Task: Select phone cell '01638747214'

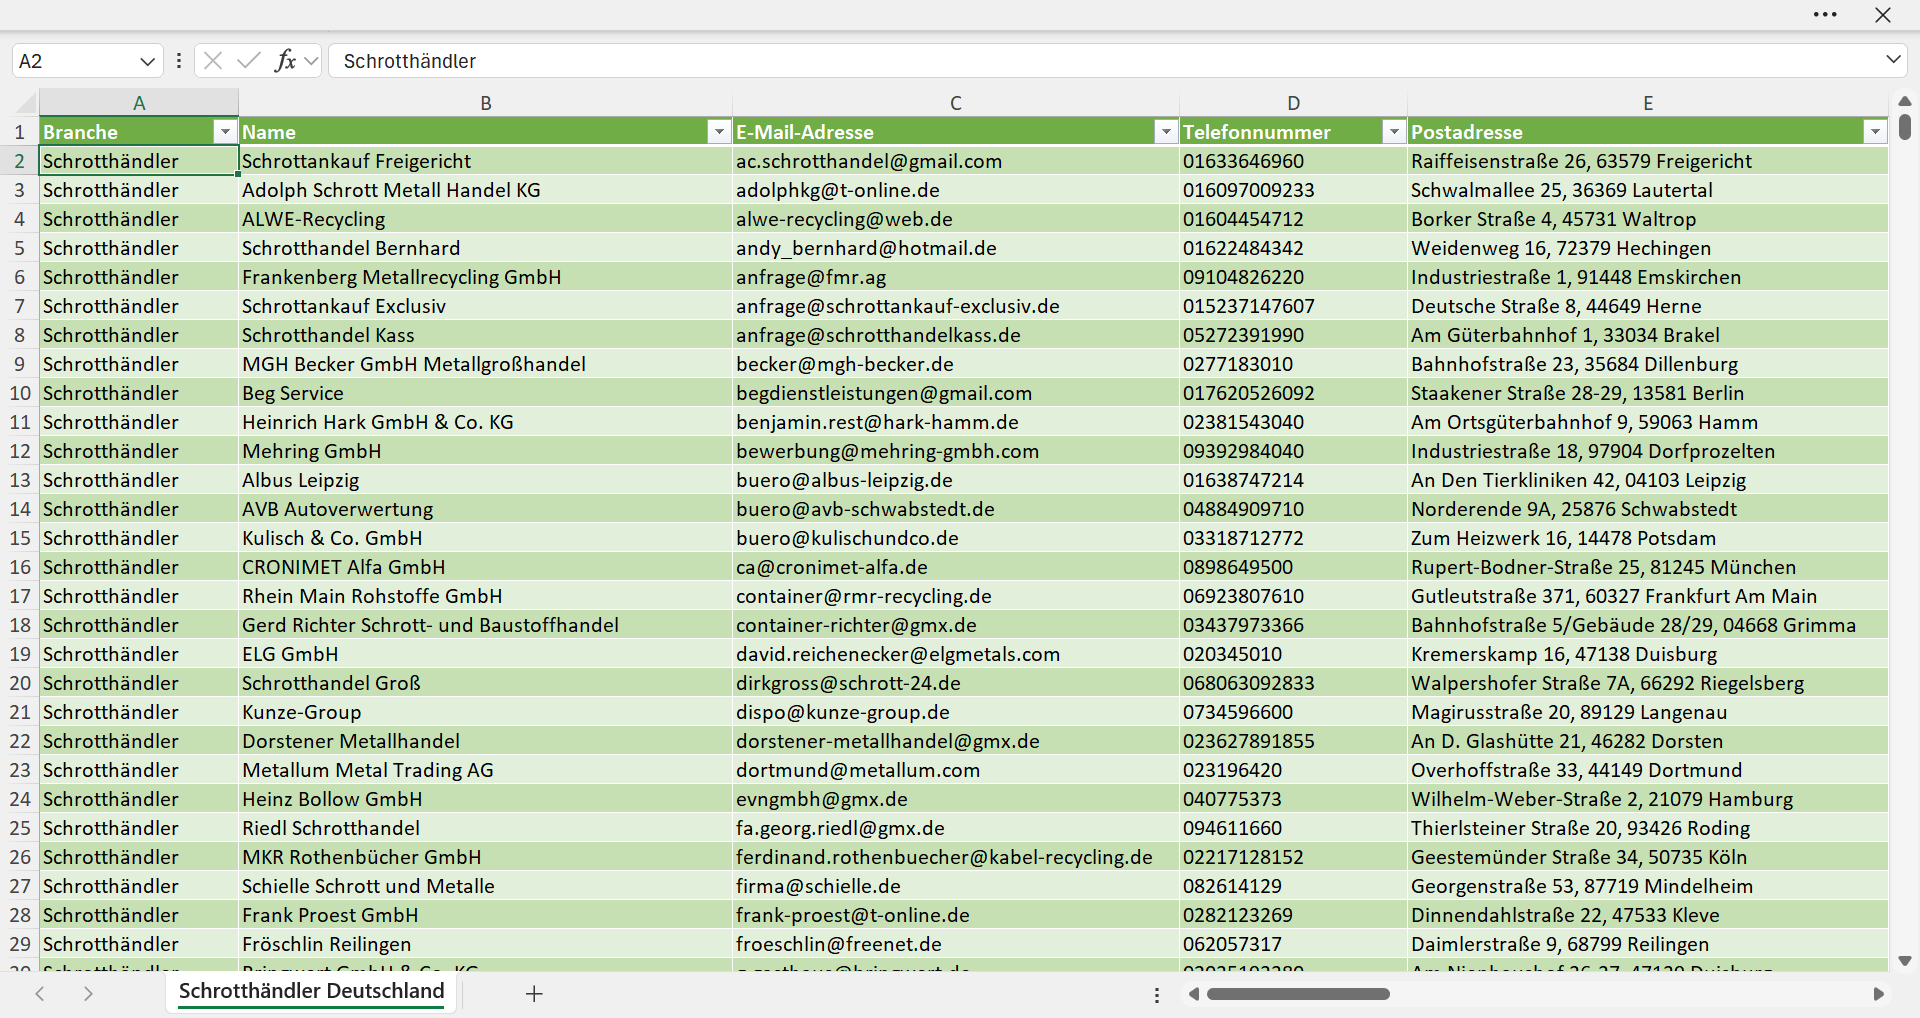Action: 1293,480
